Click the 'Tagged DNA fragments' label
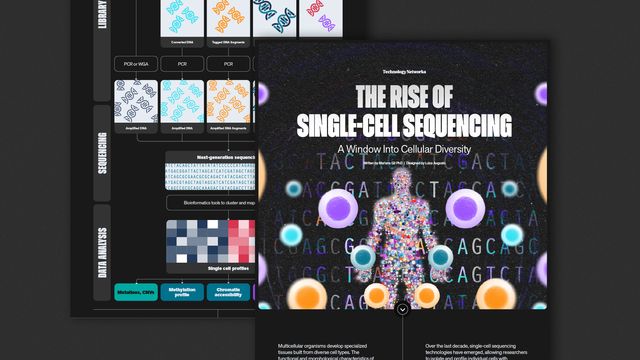The width and height of the screenshot is (640, 360). (x=228, y=42)
